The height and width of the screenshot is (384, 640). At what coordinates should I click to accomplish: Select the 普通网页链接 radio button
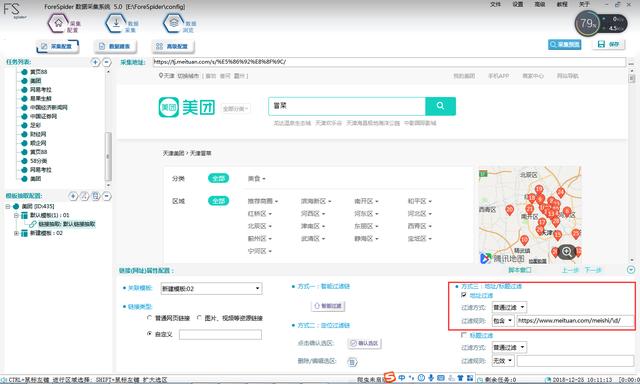pos(149,317)
